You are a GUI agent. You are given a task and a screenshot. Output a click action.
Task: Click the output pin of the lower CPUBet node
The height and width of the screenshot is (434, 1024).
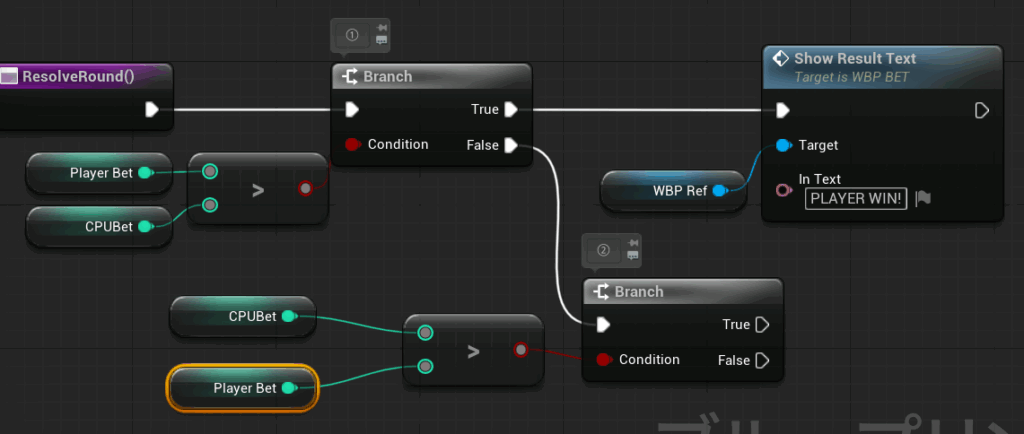[288, 316]
